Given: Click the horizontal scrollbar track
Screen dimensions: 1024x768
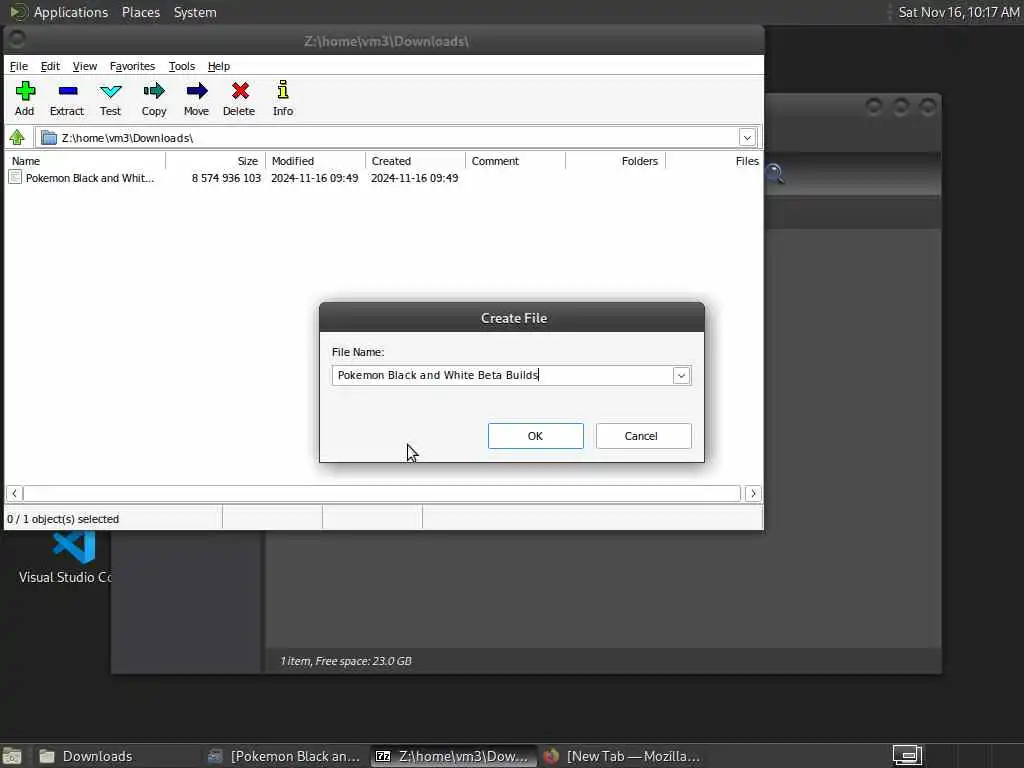Looking at the screenshot, I should [x=382, y=494].
